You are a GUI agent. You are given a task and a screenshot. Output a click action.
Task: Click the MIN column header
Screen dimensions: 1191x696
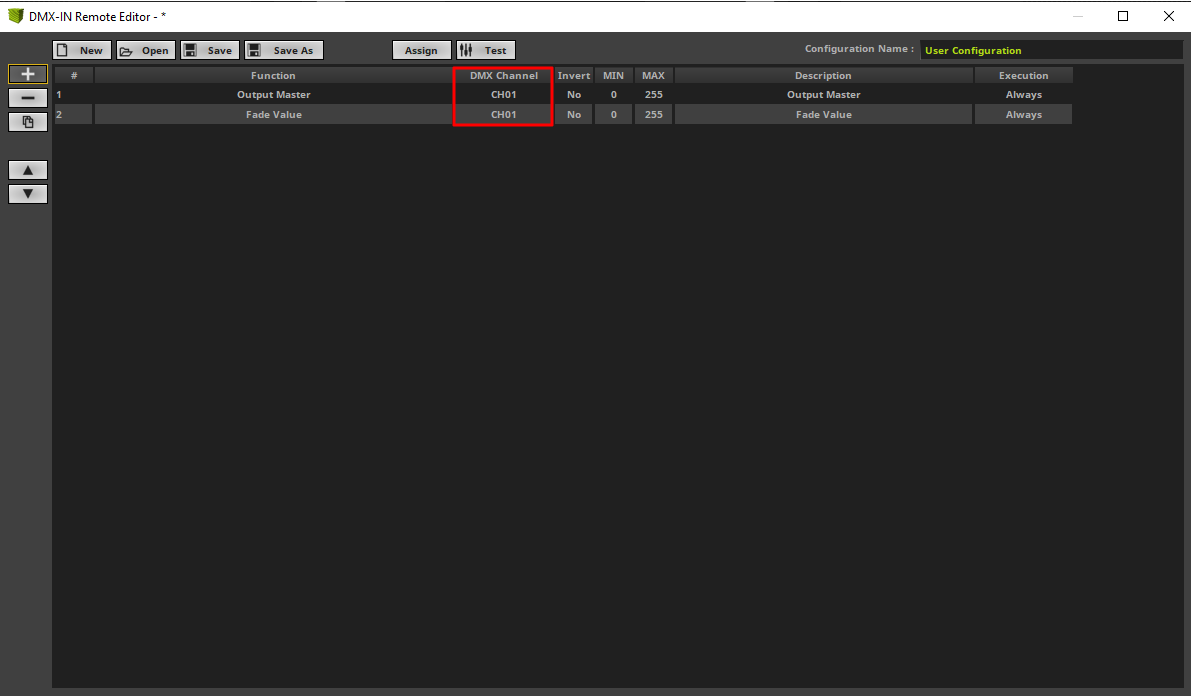(613, 75)
